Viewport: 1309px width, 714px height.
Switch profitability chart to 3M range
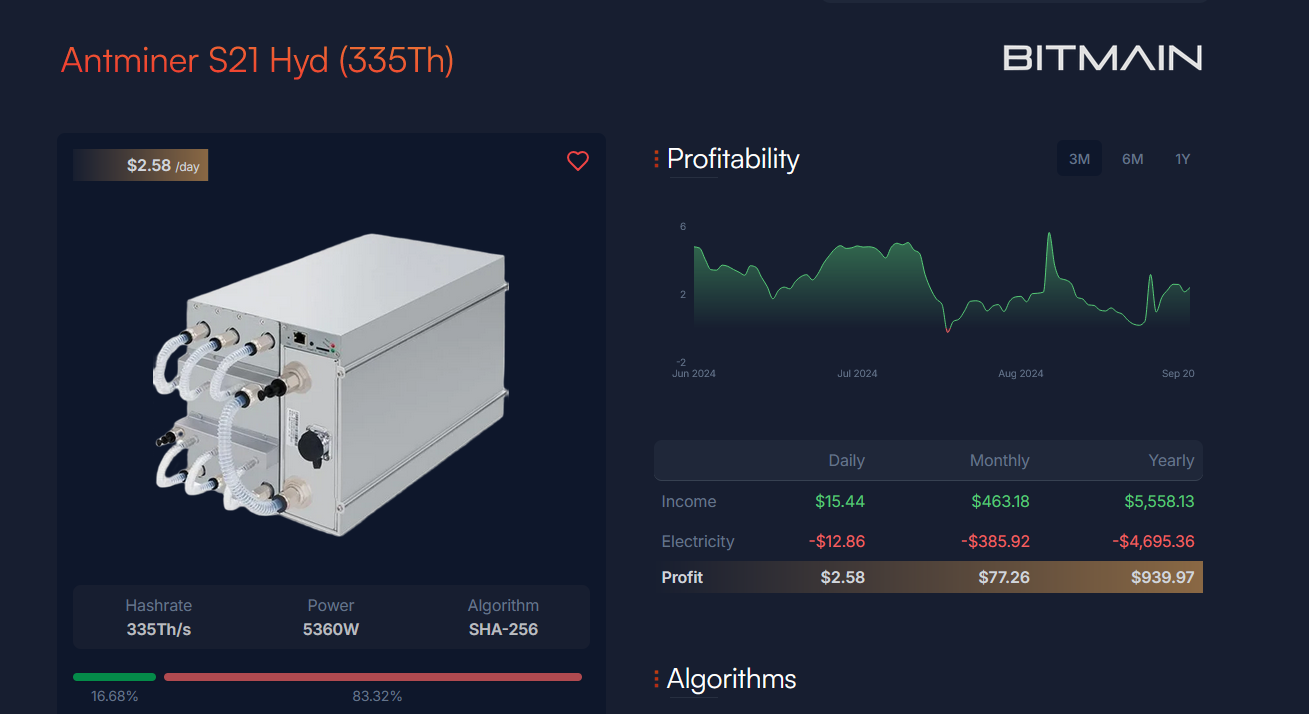[1079, 159]
